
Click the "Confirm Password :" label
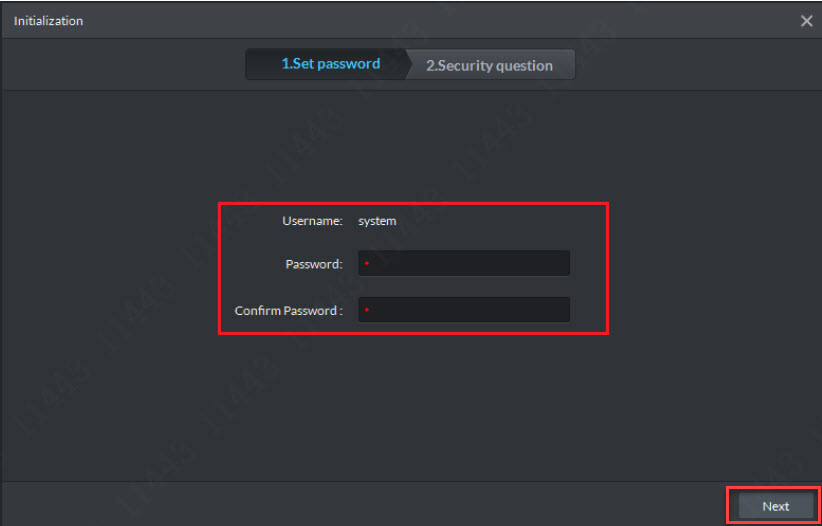[x=288, y=311]
